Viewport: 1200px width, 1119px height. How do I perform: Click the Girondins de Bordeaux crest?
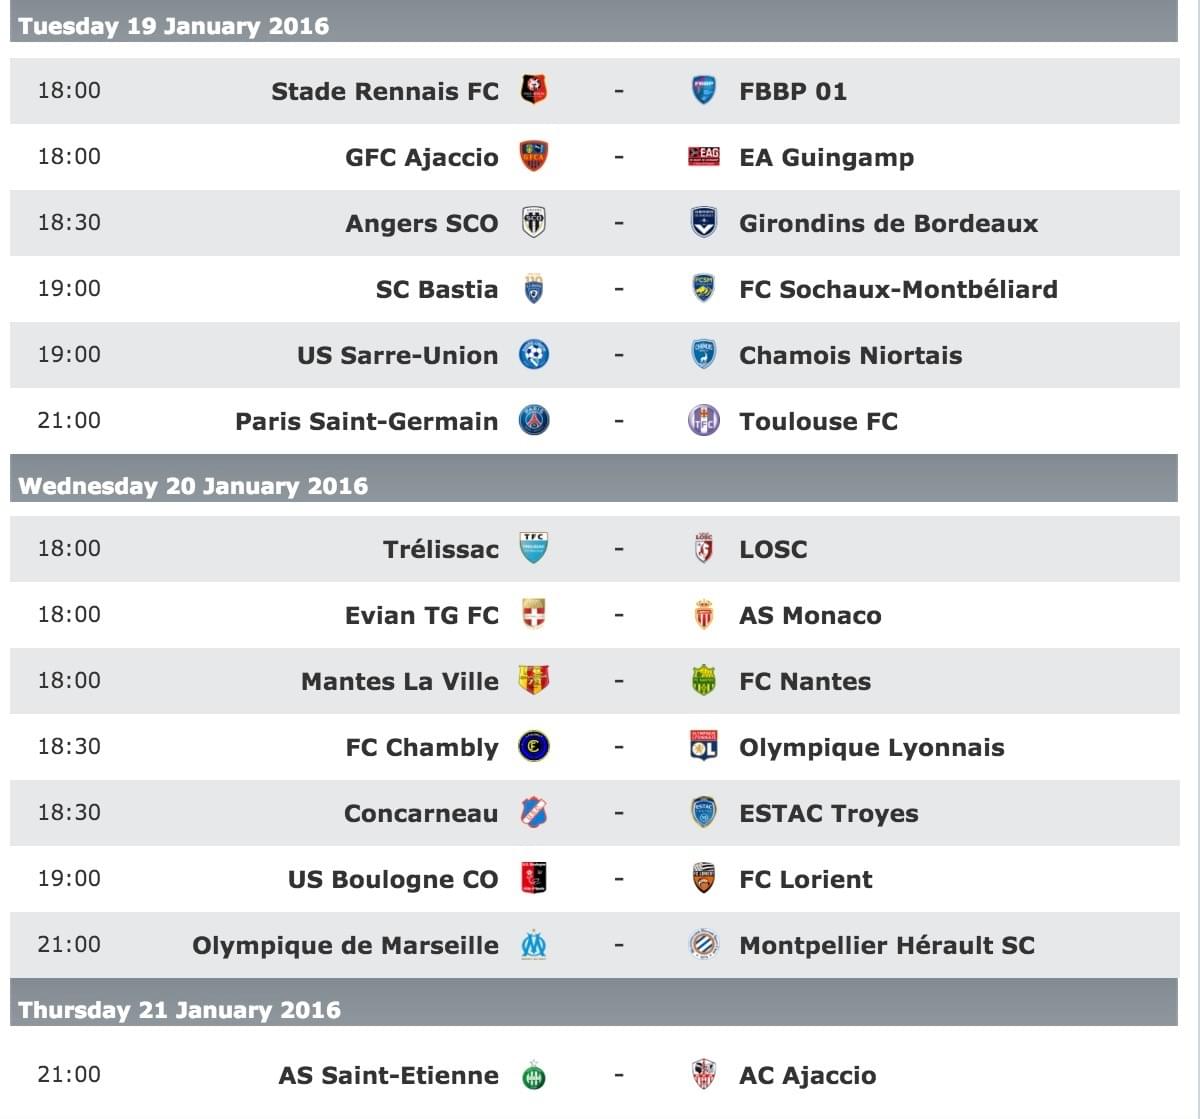(x=704, y=222)
